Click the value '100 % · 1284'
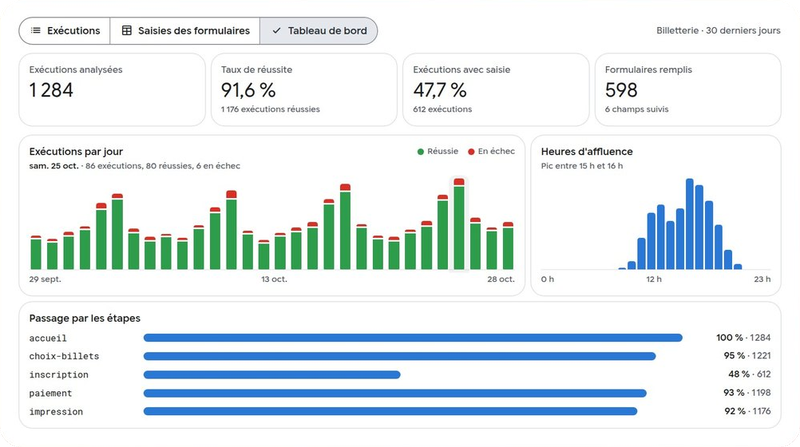 743,338
